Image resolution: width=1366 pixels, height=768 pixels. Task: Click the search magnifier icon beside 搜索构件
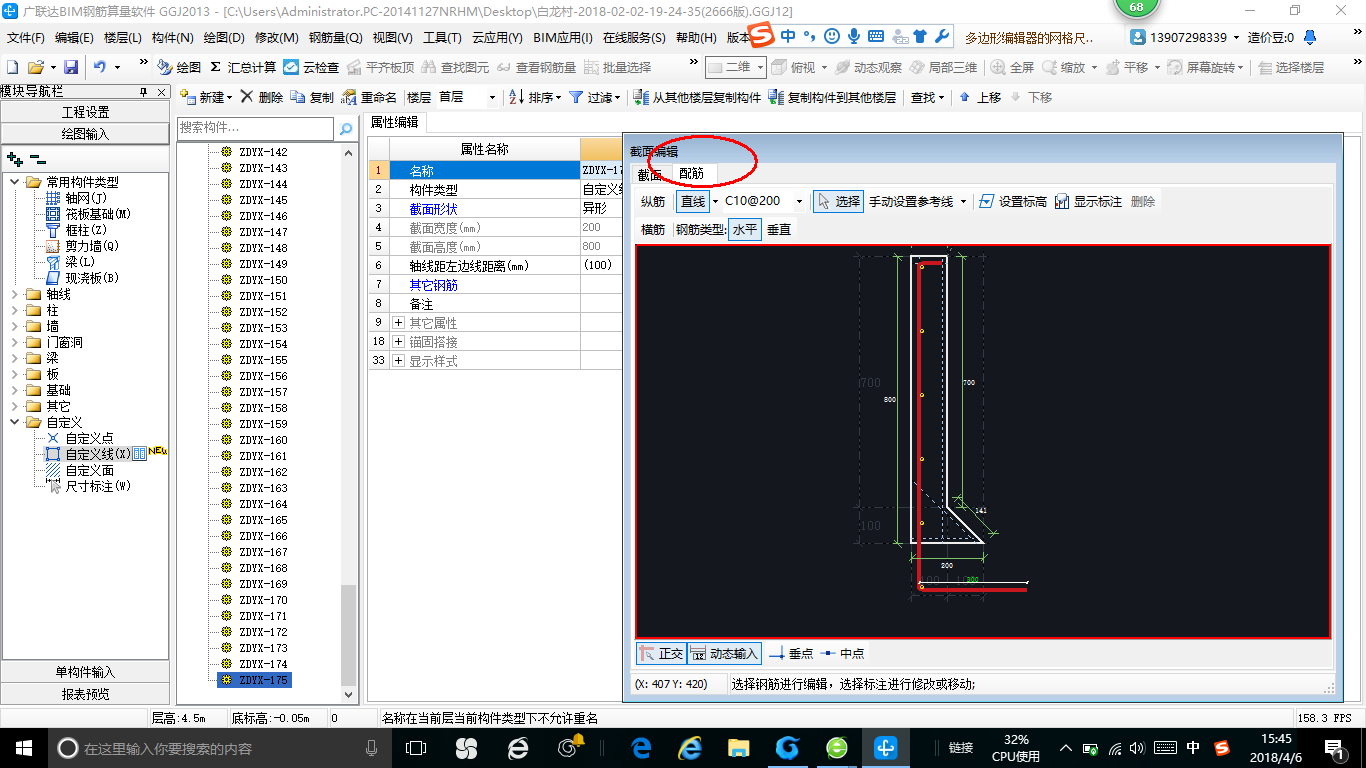pos(346,129)
